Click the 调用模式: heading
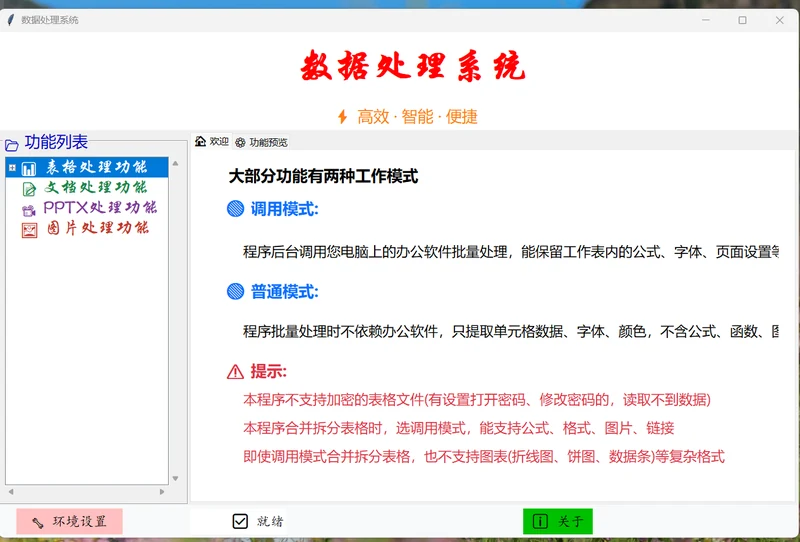 284,209
